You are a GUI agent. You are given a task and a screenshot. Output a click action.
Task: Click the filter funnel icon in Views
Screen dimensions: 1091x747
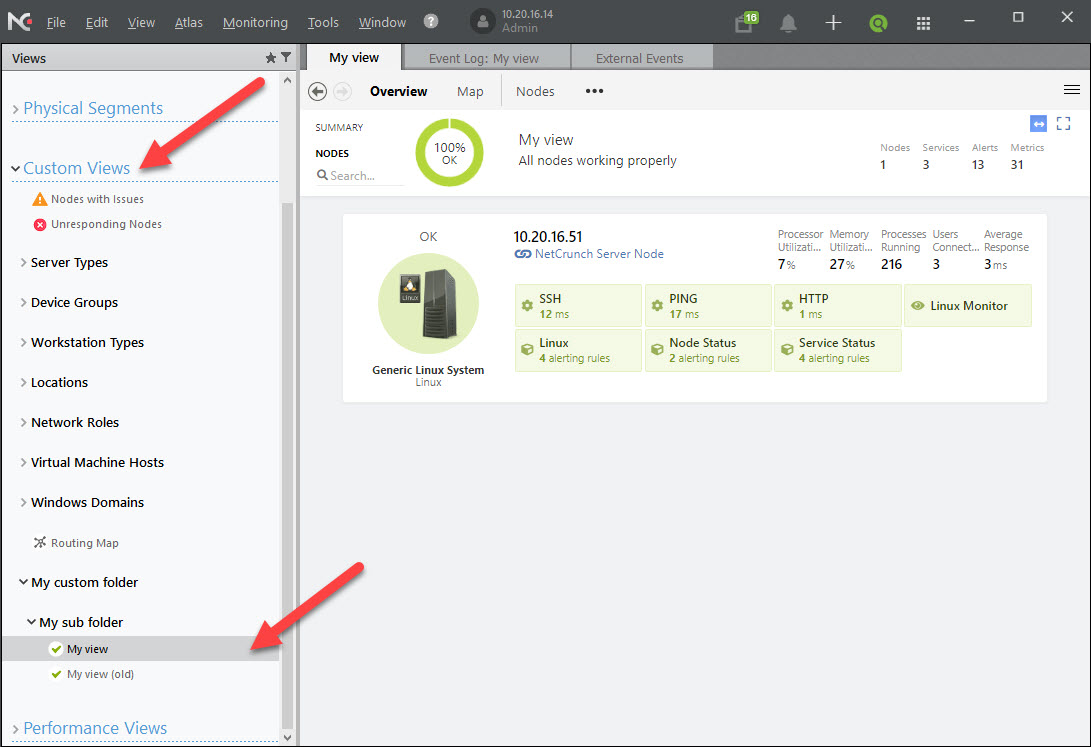[x=286, y=58]
